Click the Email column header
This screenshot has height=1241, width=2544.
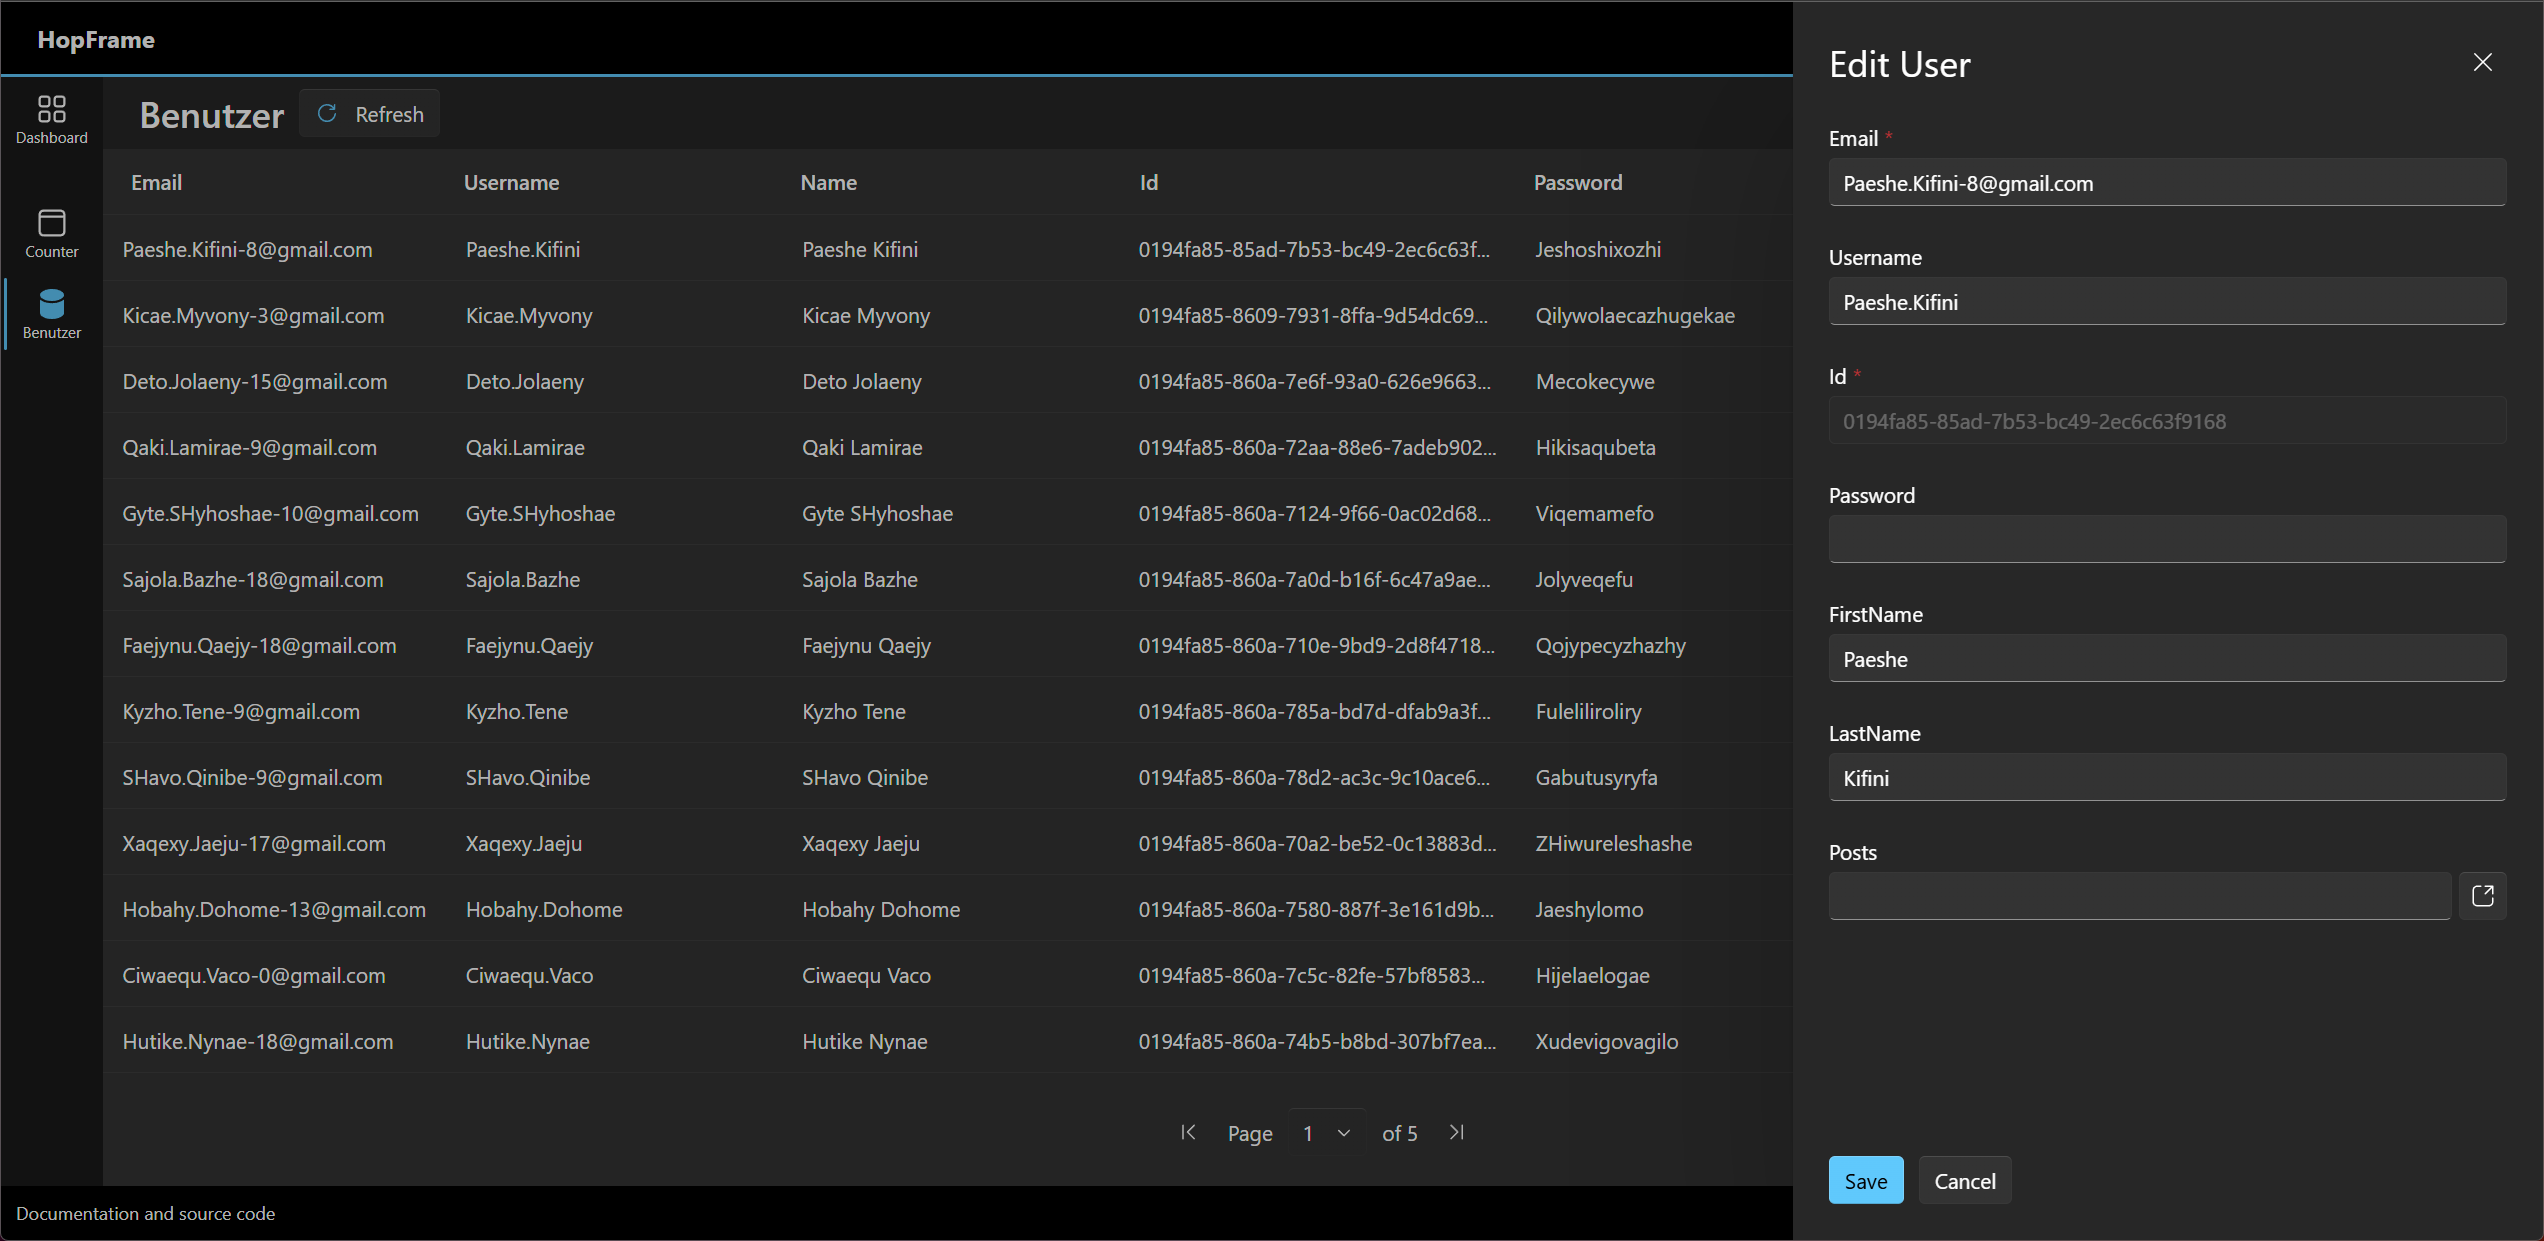[x=156, y=183]
